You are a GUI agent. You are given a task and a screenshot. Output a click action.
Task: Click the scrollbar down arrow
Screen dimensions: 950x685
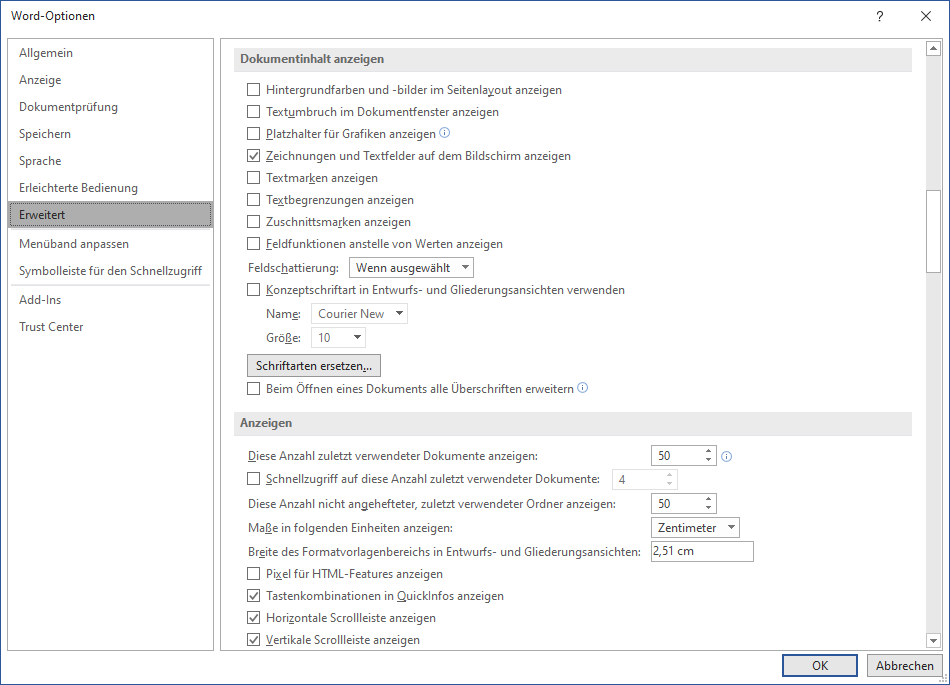click(x=933, y=640)
